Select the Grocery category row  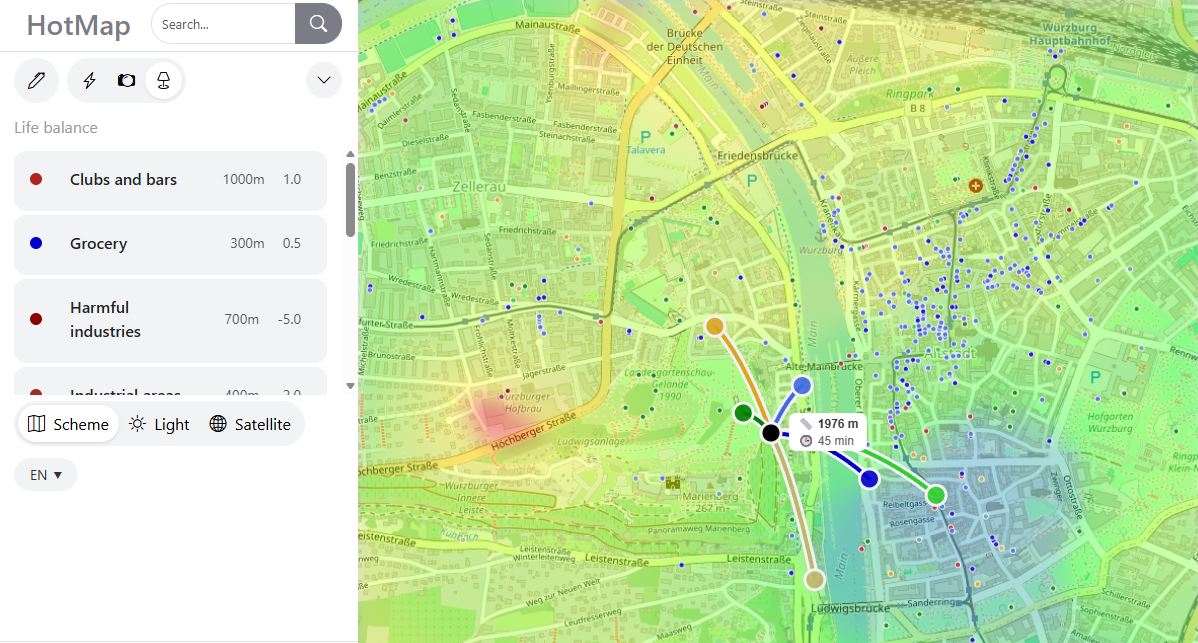tap(170, 244)
